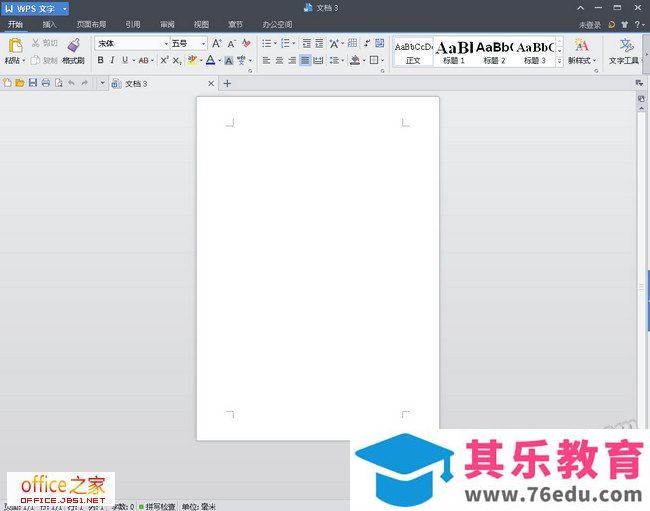Align text right
The height and width of the screenshot is (511, 650).
pyautogui.click(x=292, y=61)
